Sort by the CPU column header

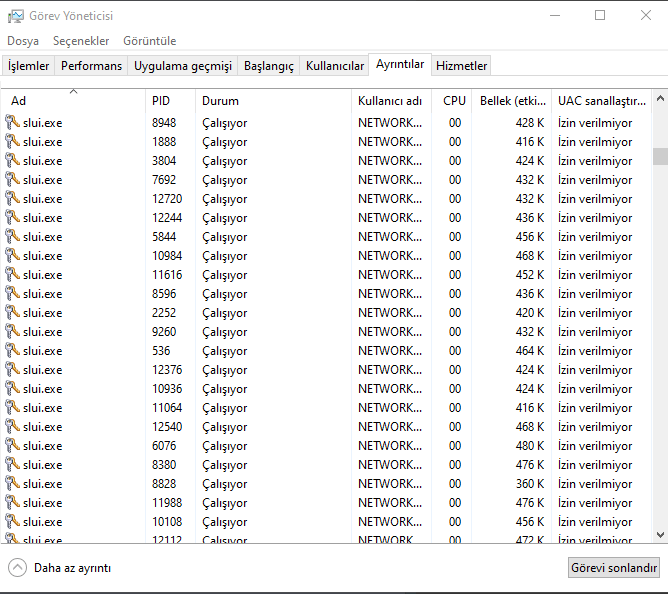click(x=452, y=101)
